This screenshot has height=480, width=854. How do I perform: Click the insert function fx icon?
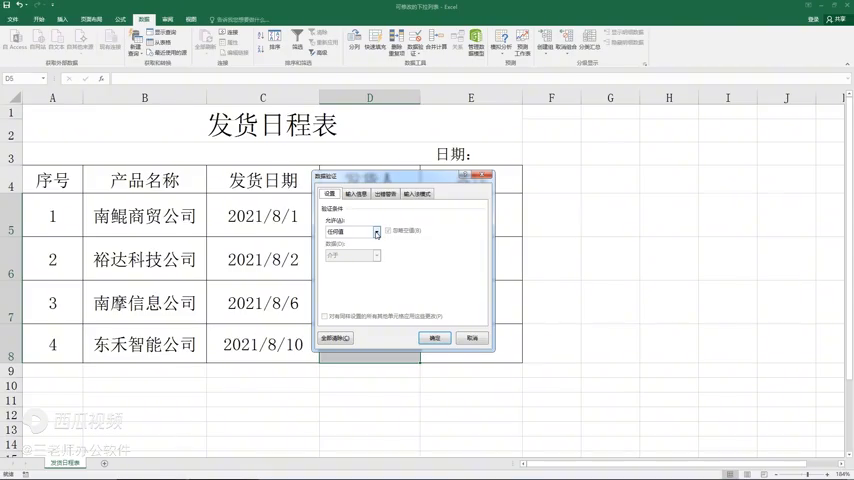click(101, 79)
